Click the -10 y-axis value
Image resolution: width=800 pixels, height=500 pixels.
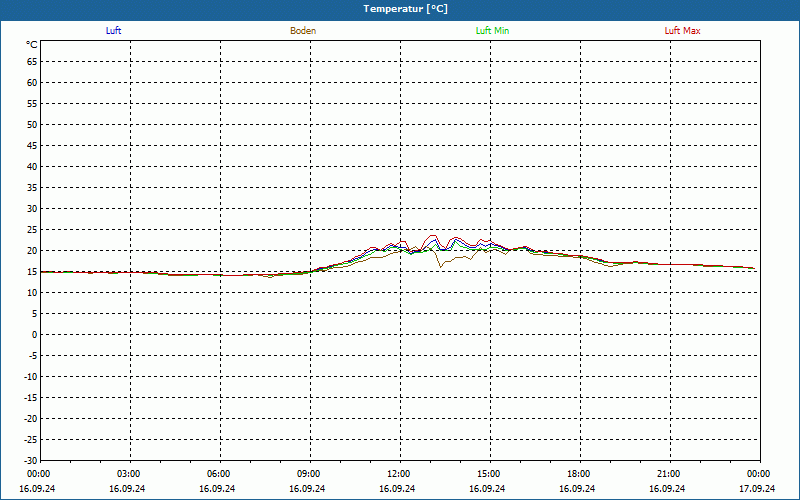[31, 377]
